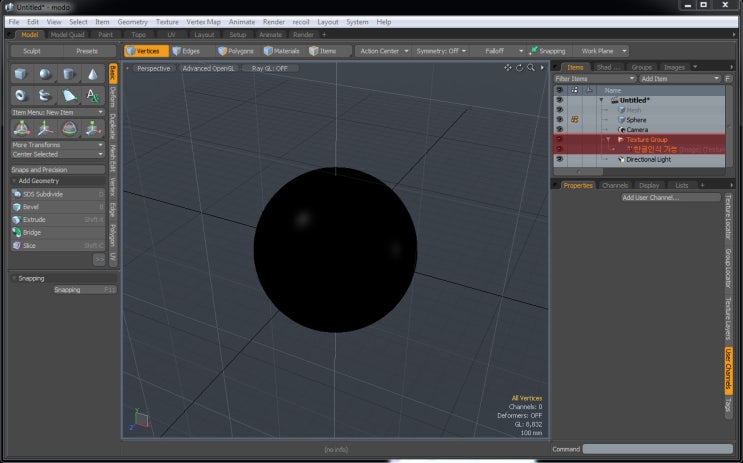Click the Sphere row's orange lock-column icon
The image size is (743, 463).
574,119
